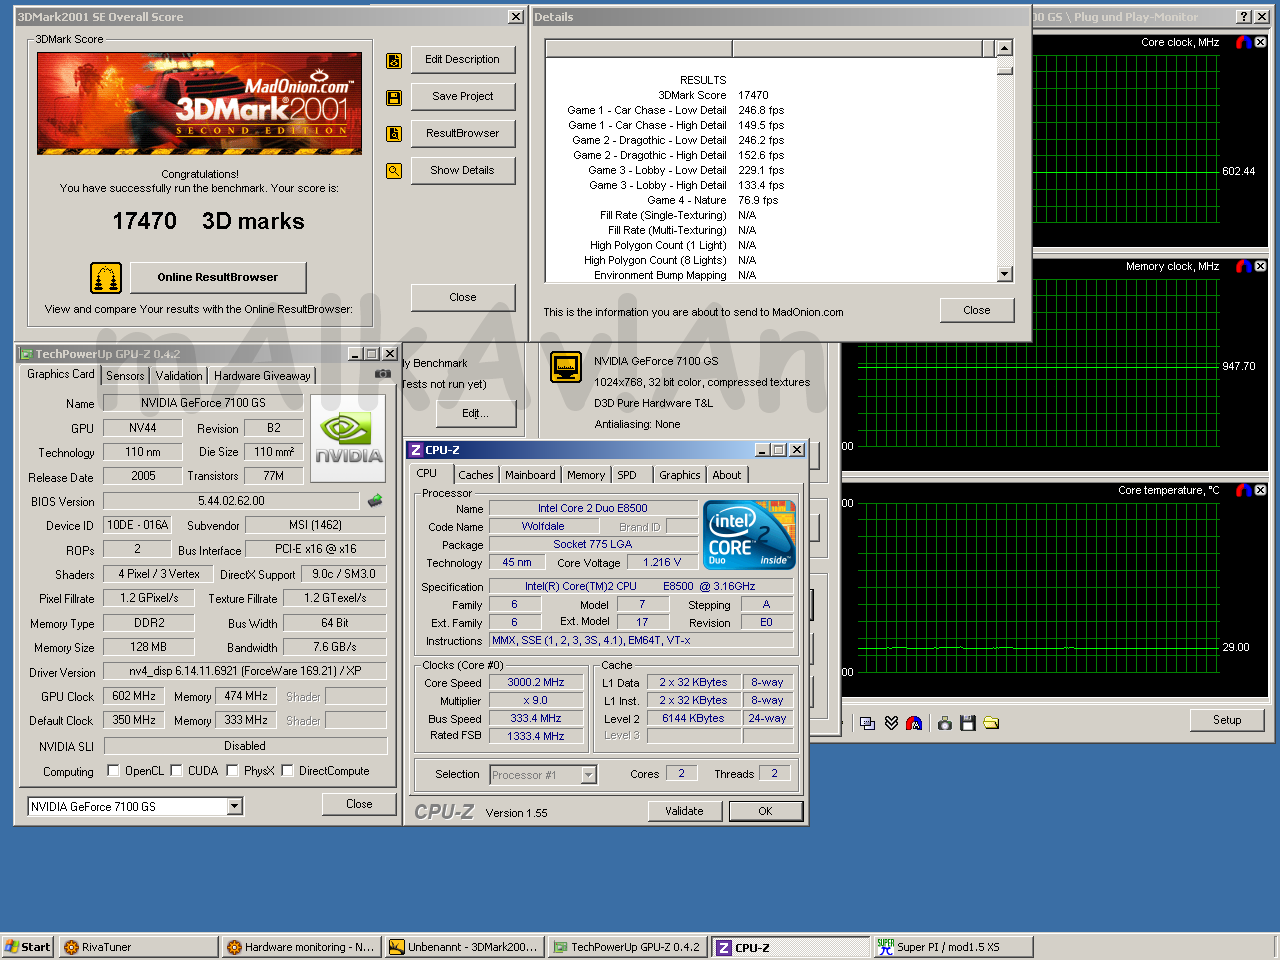
Task: Click the ResultBrowser icon beside its button
Action: coord(394,134)
